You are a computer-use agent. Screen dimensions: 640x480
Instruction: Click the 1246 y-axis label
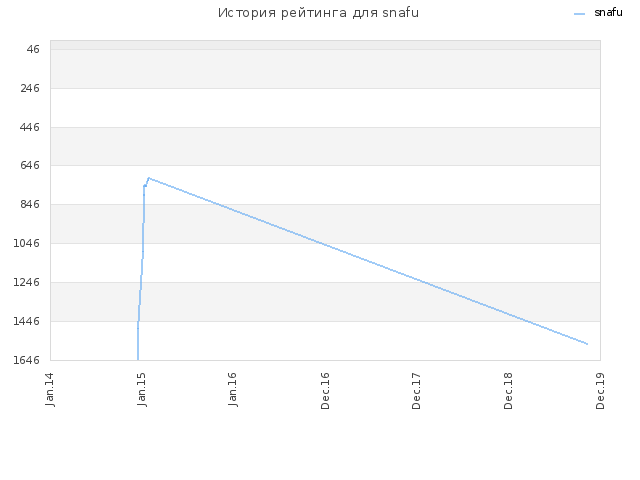click(x=27, y=282)
